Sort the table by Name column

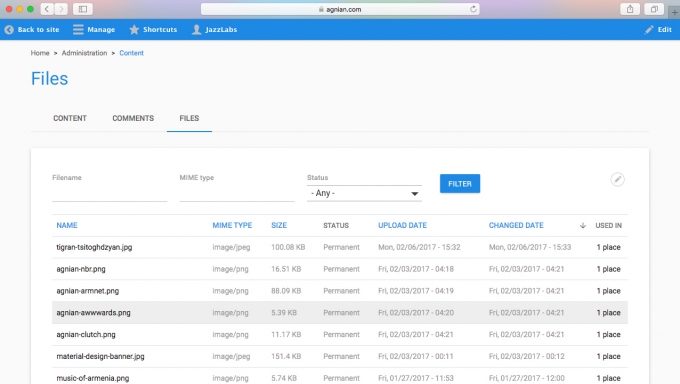pyautogui.click(x=67, y=225)
